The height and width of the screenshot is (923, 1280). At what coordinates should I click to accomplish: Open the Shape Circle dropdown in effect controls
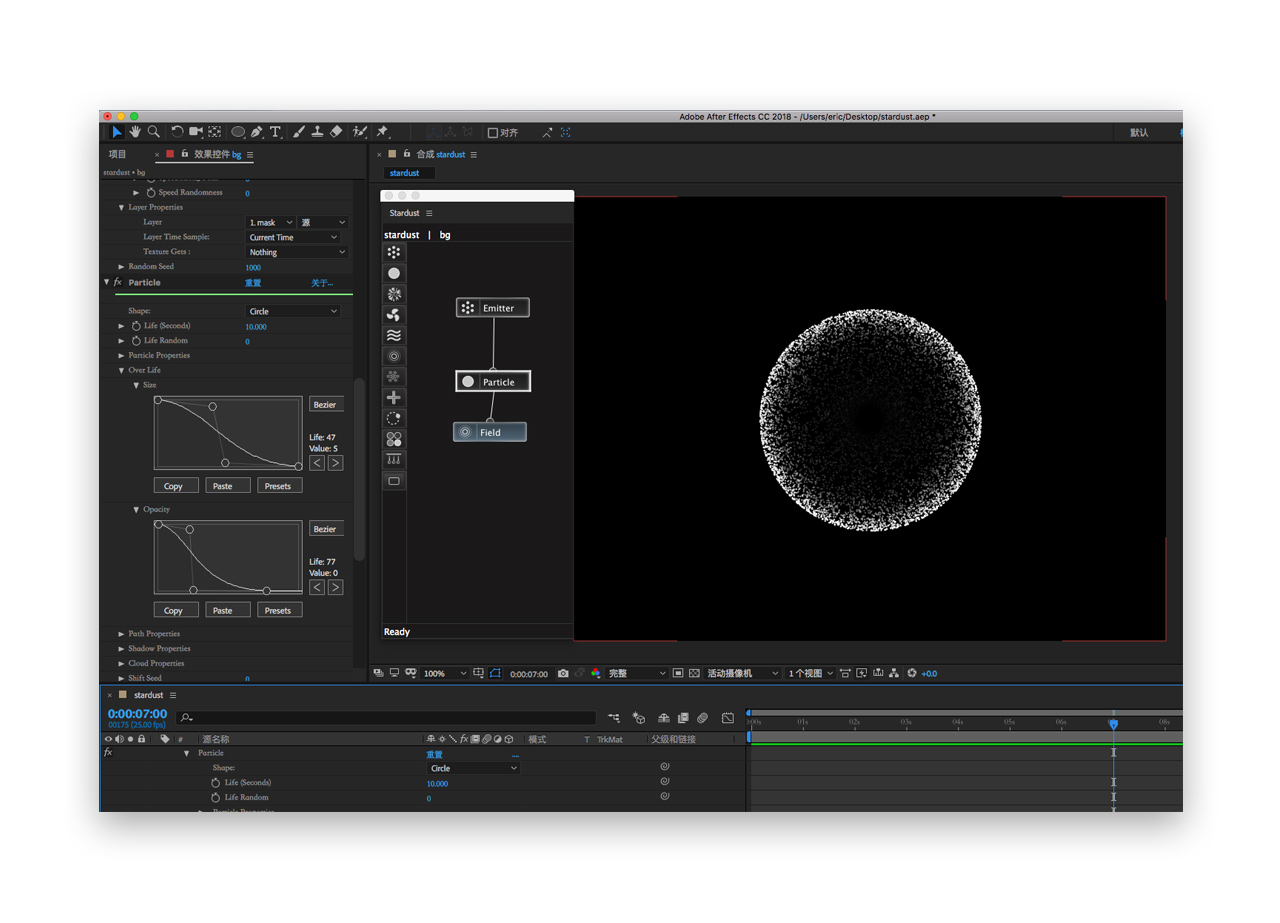294,311
